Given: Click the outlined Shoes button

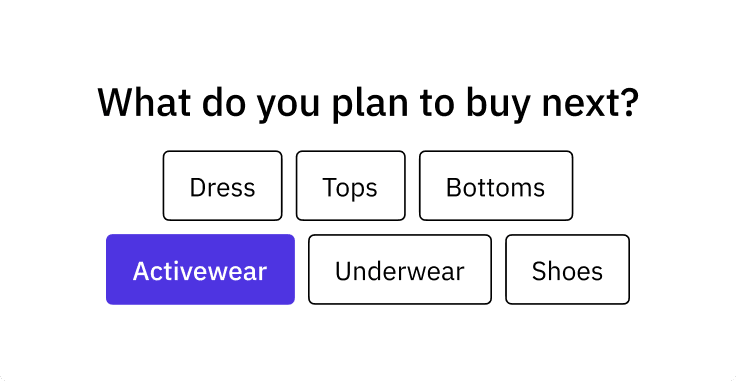Looking at the screenshot, I should pos(567,269).
